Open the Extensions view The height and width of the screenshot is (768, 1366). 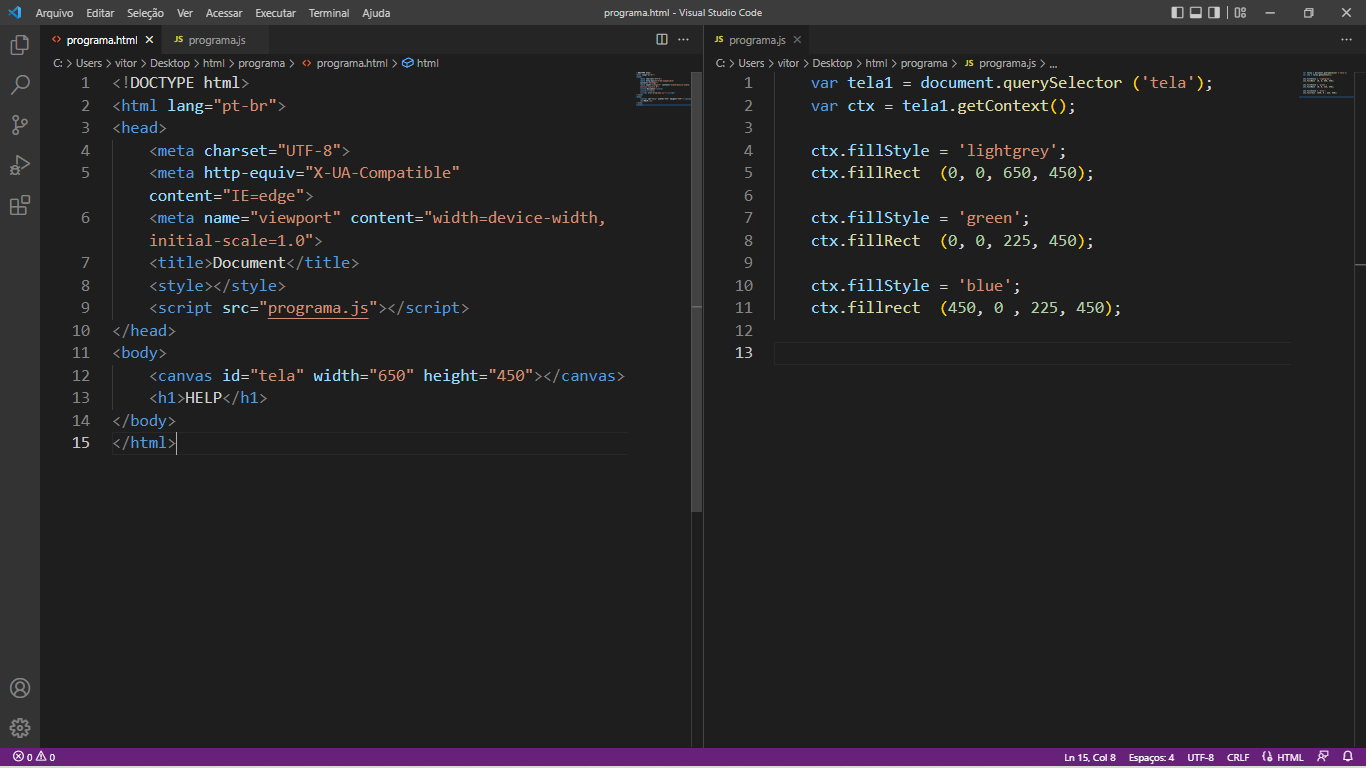click(19, 205)
